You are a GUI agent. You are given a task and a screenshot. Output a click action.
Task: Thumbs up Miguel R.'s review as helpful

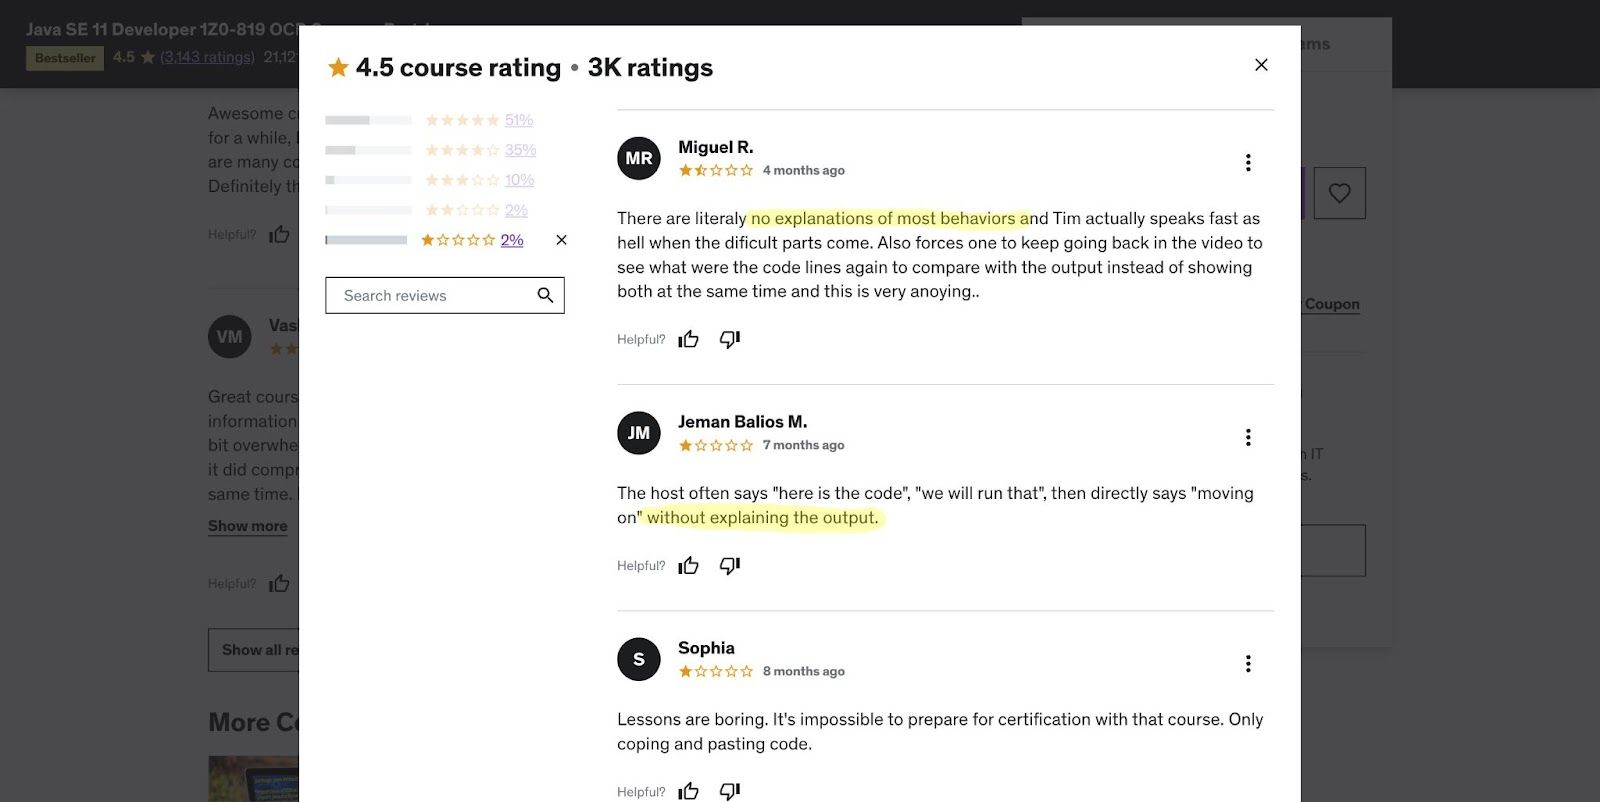(x=689, y=339)
